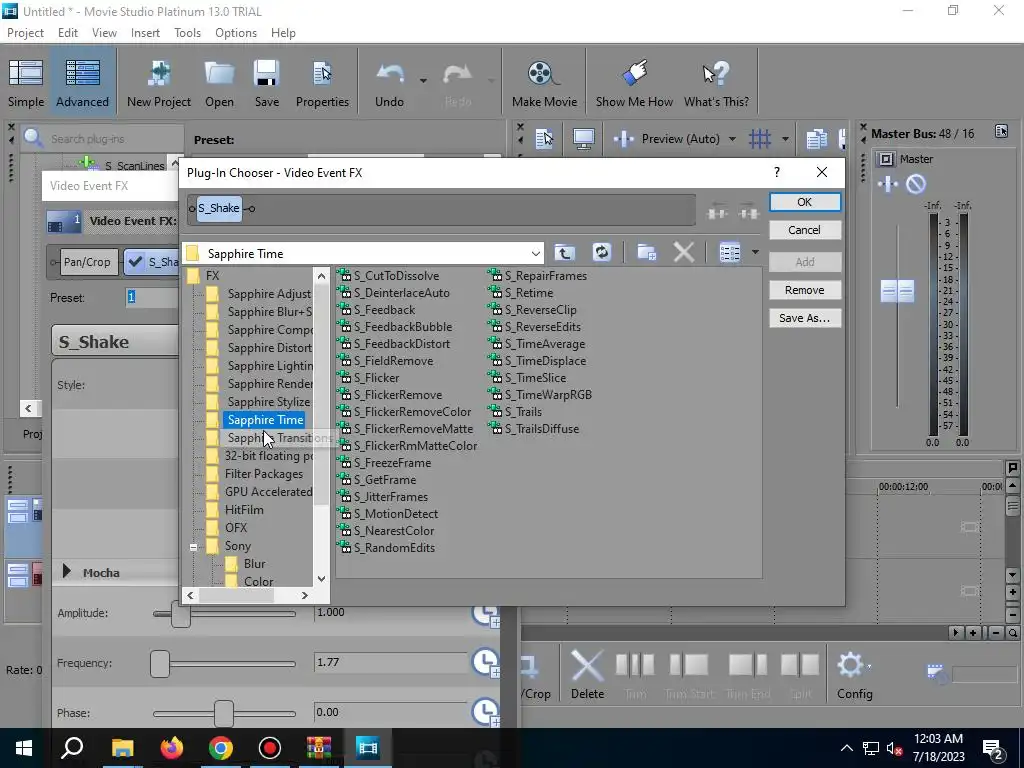This screenshot has height=768, width=1024.
Task: Open the Options menu
Action: pyautogui.click(x=236, y=33)
